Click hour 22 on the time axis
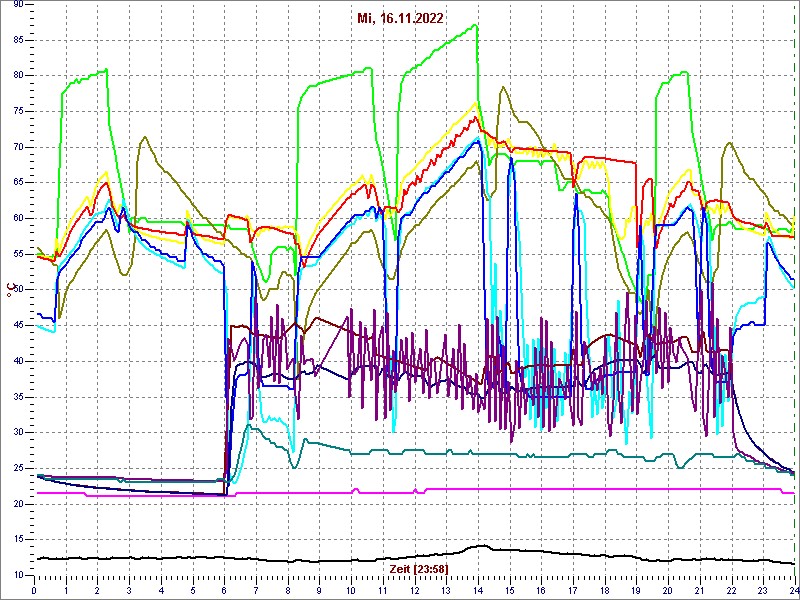The height and width of the screenshot is (600, 800). 731,591
